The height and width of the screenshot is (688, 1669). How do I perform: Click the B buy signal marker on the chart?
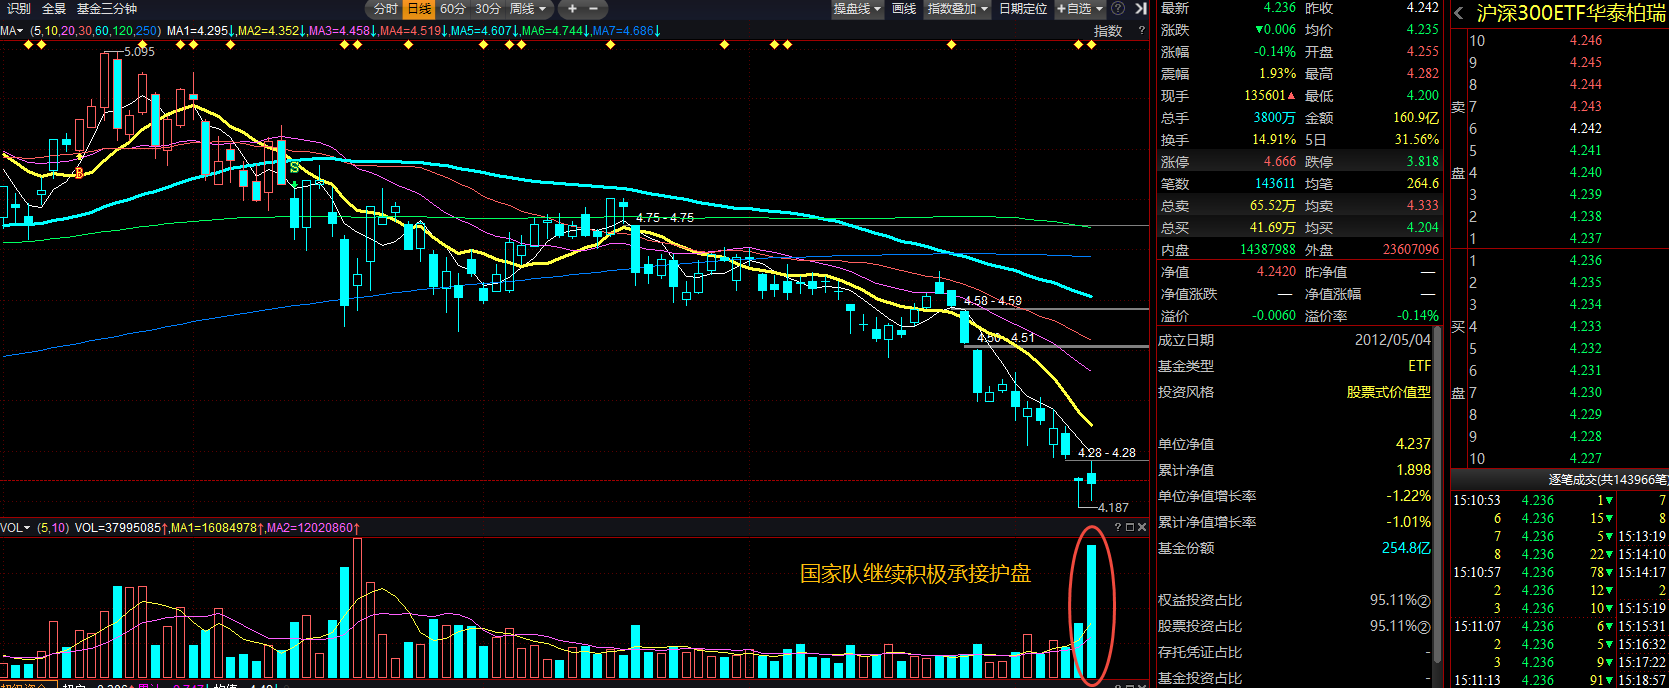(79, 174)
